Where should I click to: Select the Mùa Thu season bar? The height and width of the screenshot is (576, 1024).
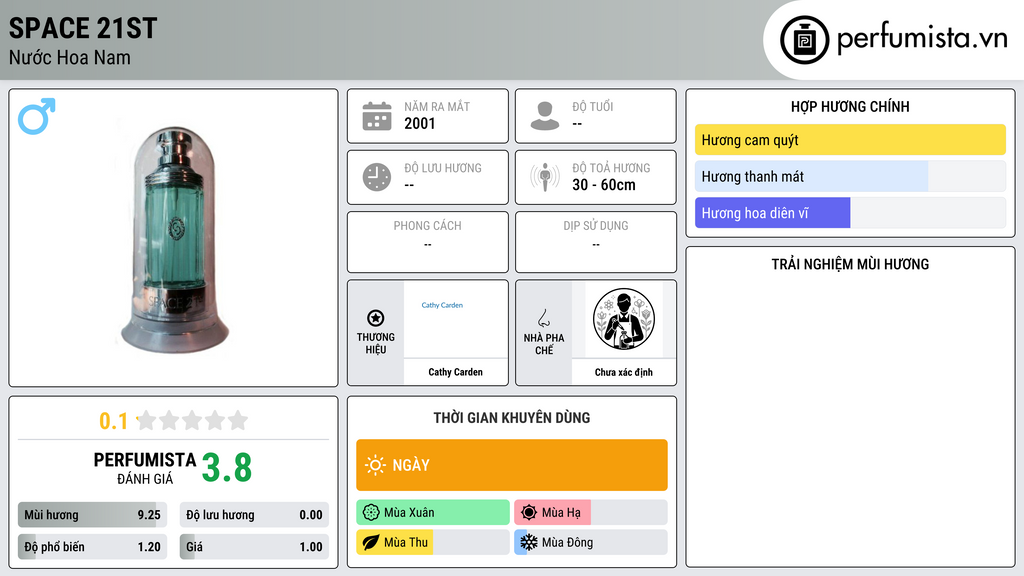coord(433,542)
